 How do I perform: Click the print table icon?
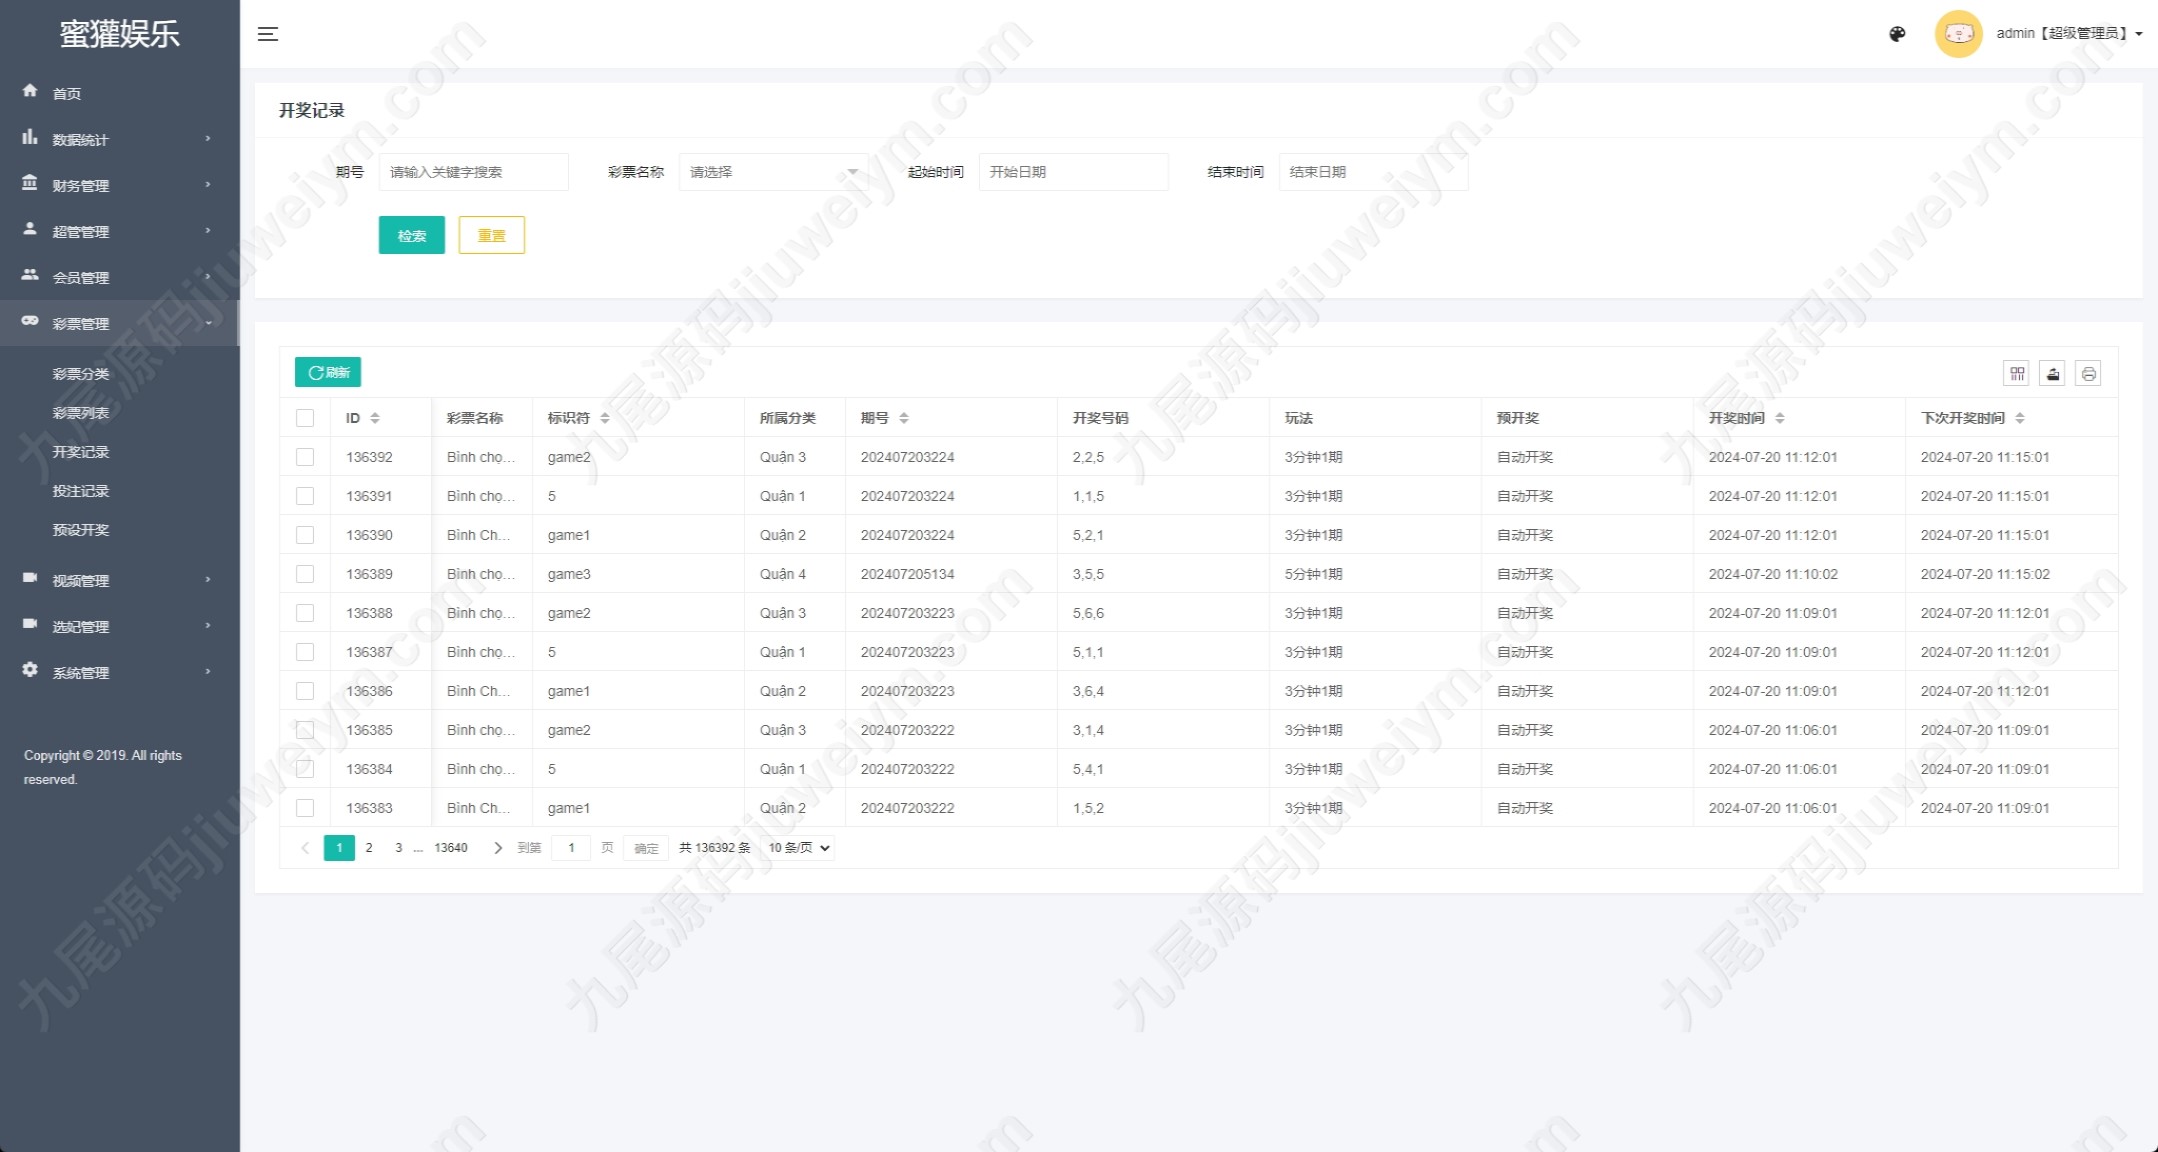click(x=2088, y=373)
